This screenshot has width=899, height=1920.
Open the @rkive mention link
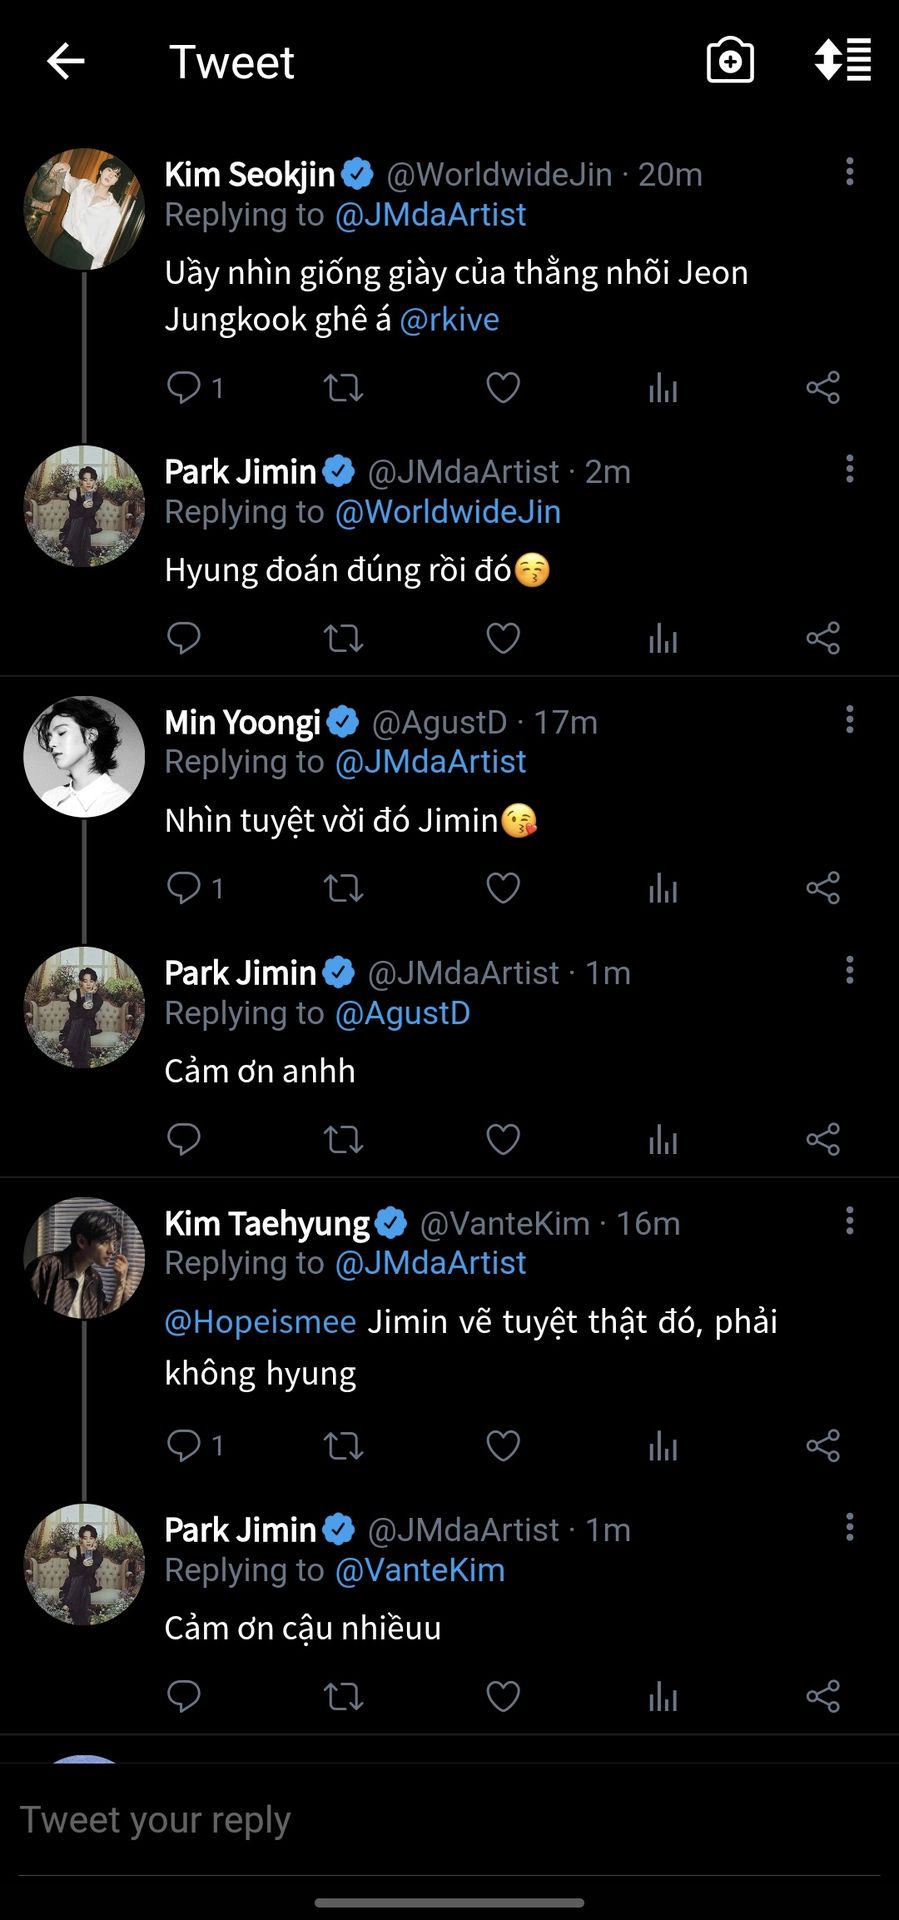(x=449, y=320)
